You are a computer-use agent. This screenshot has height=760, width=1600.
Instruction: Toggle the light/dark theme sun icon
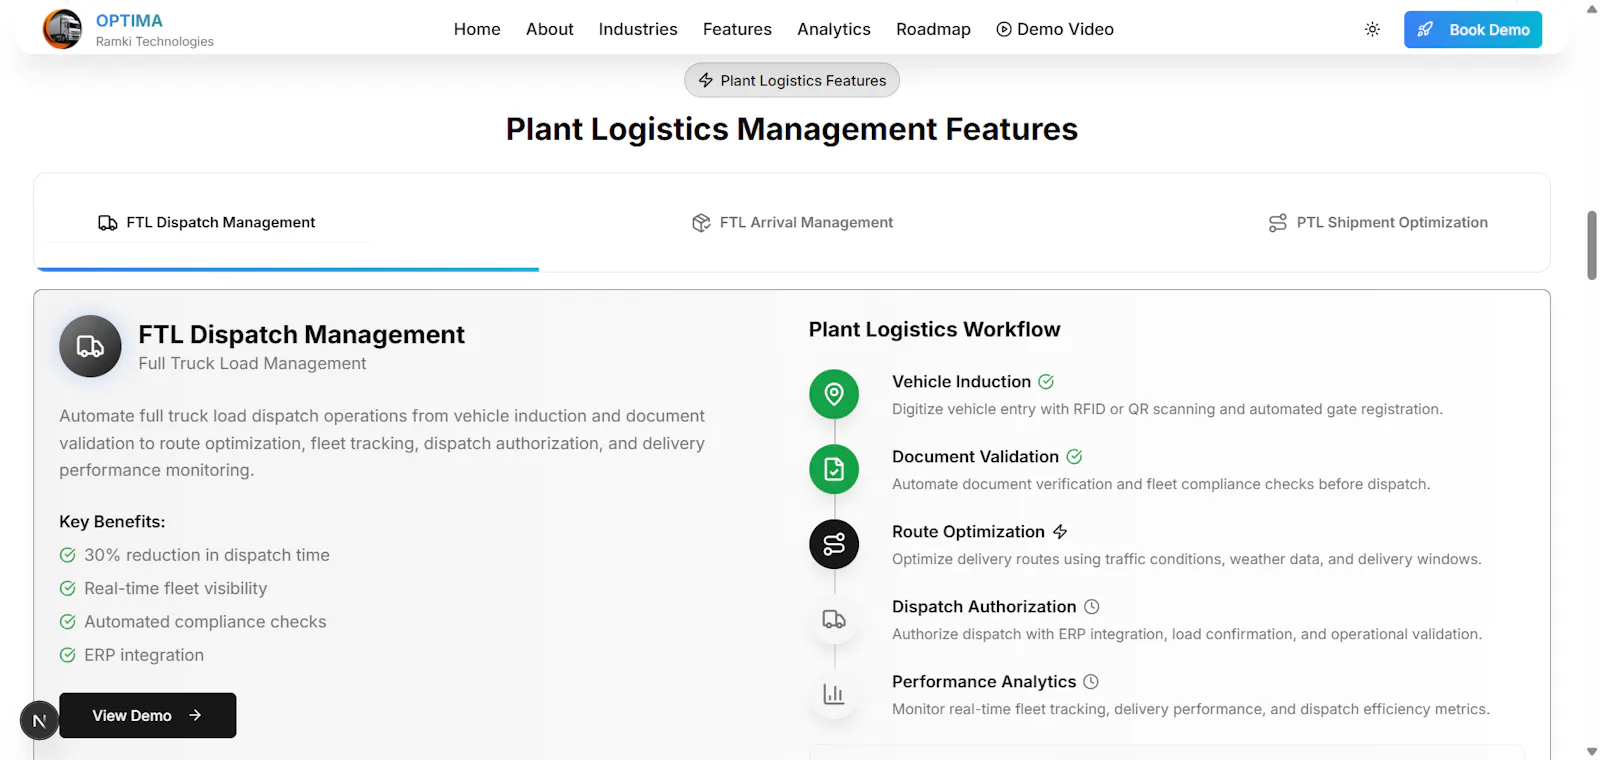pyautogui.click(x=1372, y=29)
